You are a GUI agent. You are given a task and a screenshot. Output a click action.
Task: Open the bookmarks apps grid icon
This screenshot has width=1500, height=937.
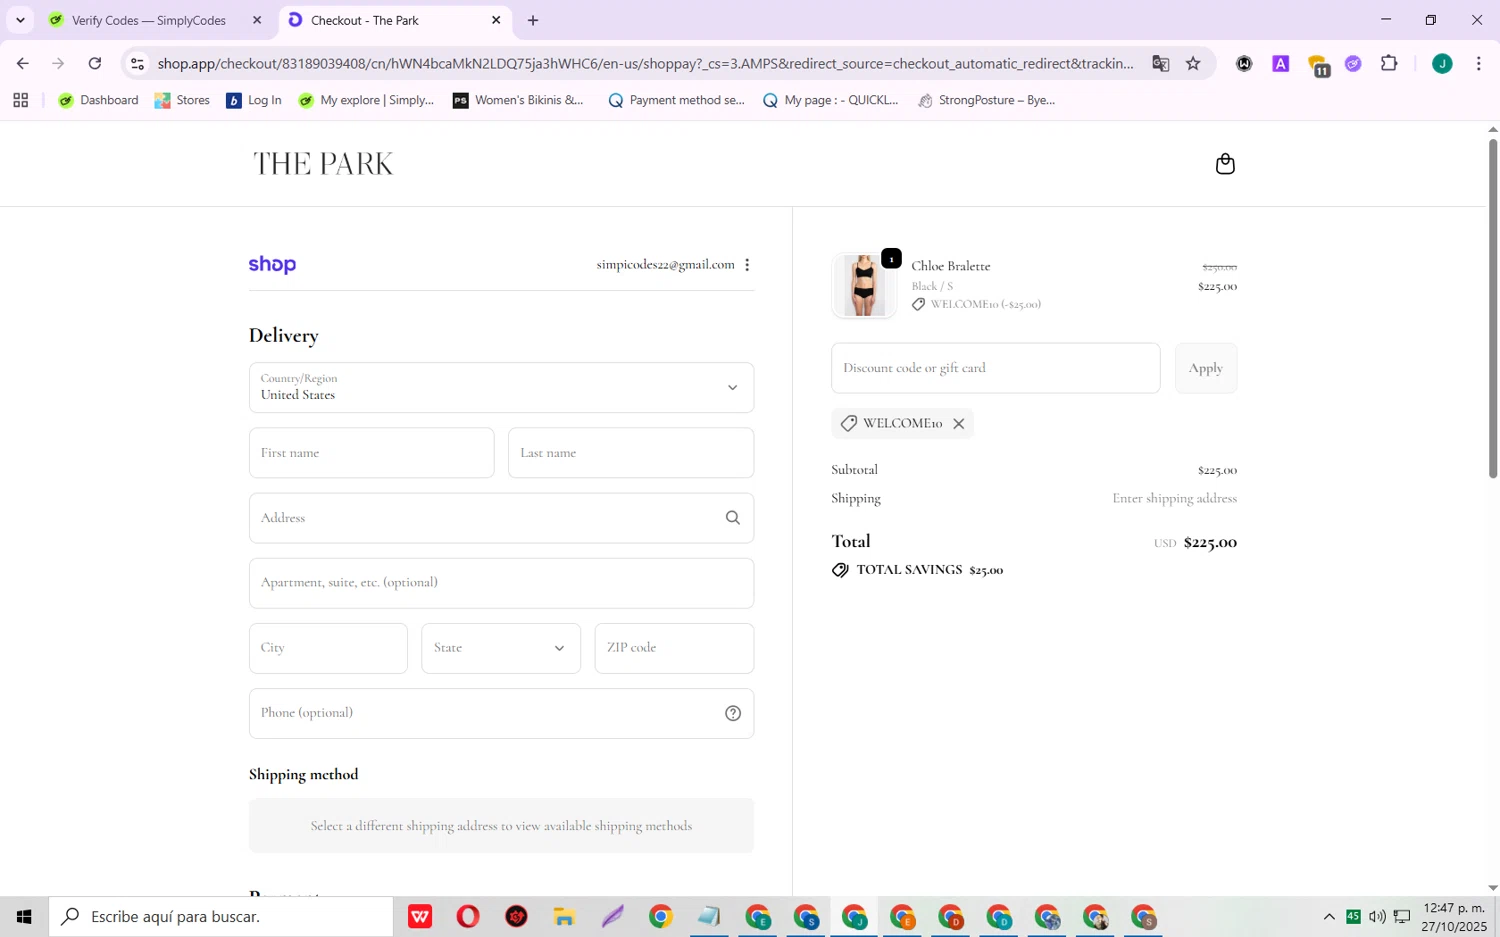pos(20,100)
